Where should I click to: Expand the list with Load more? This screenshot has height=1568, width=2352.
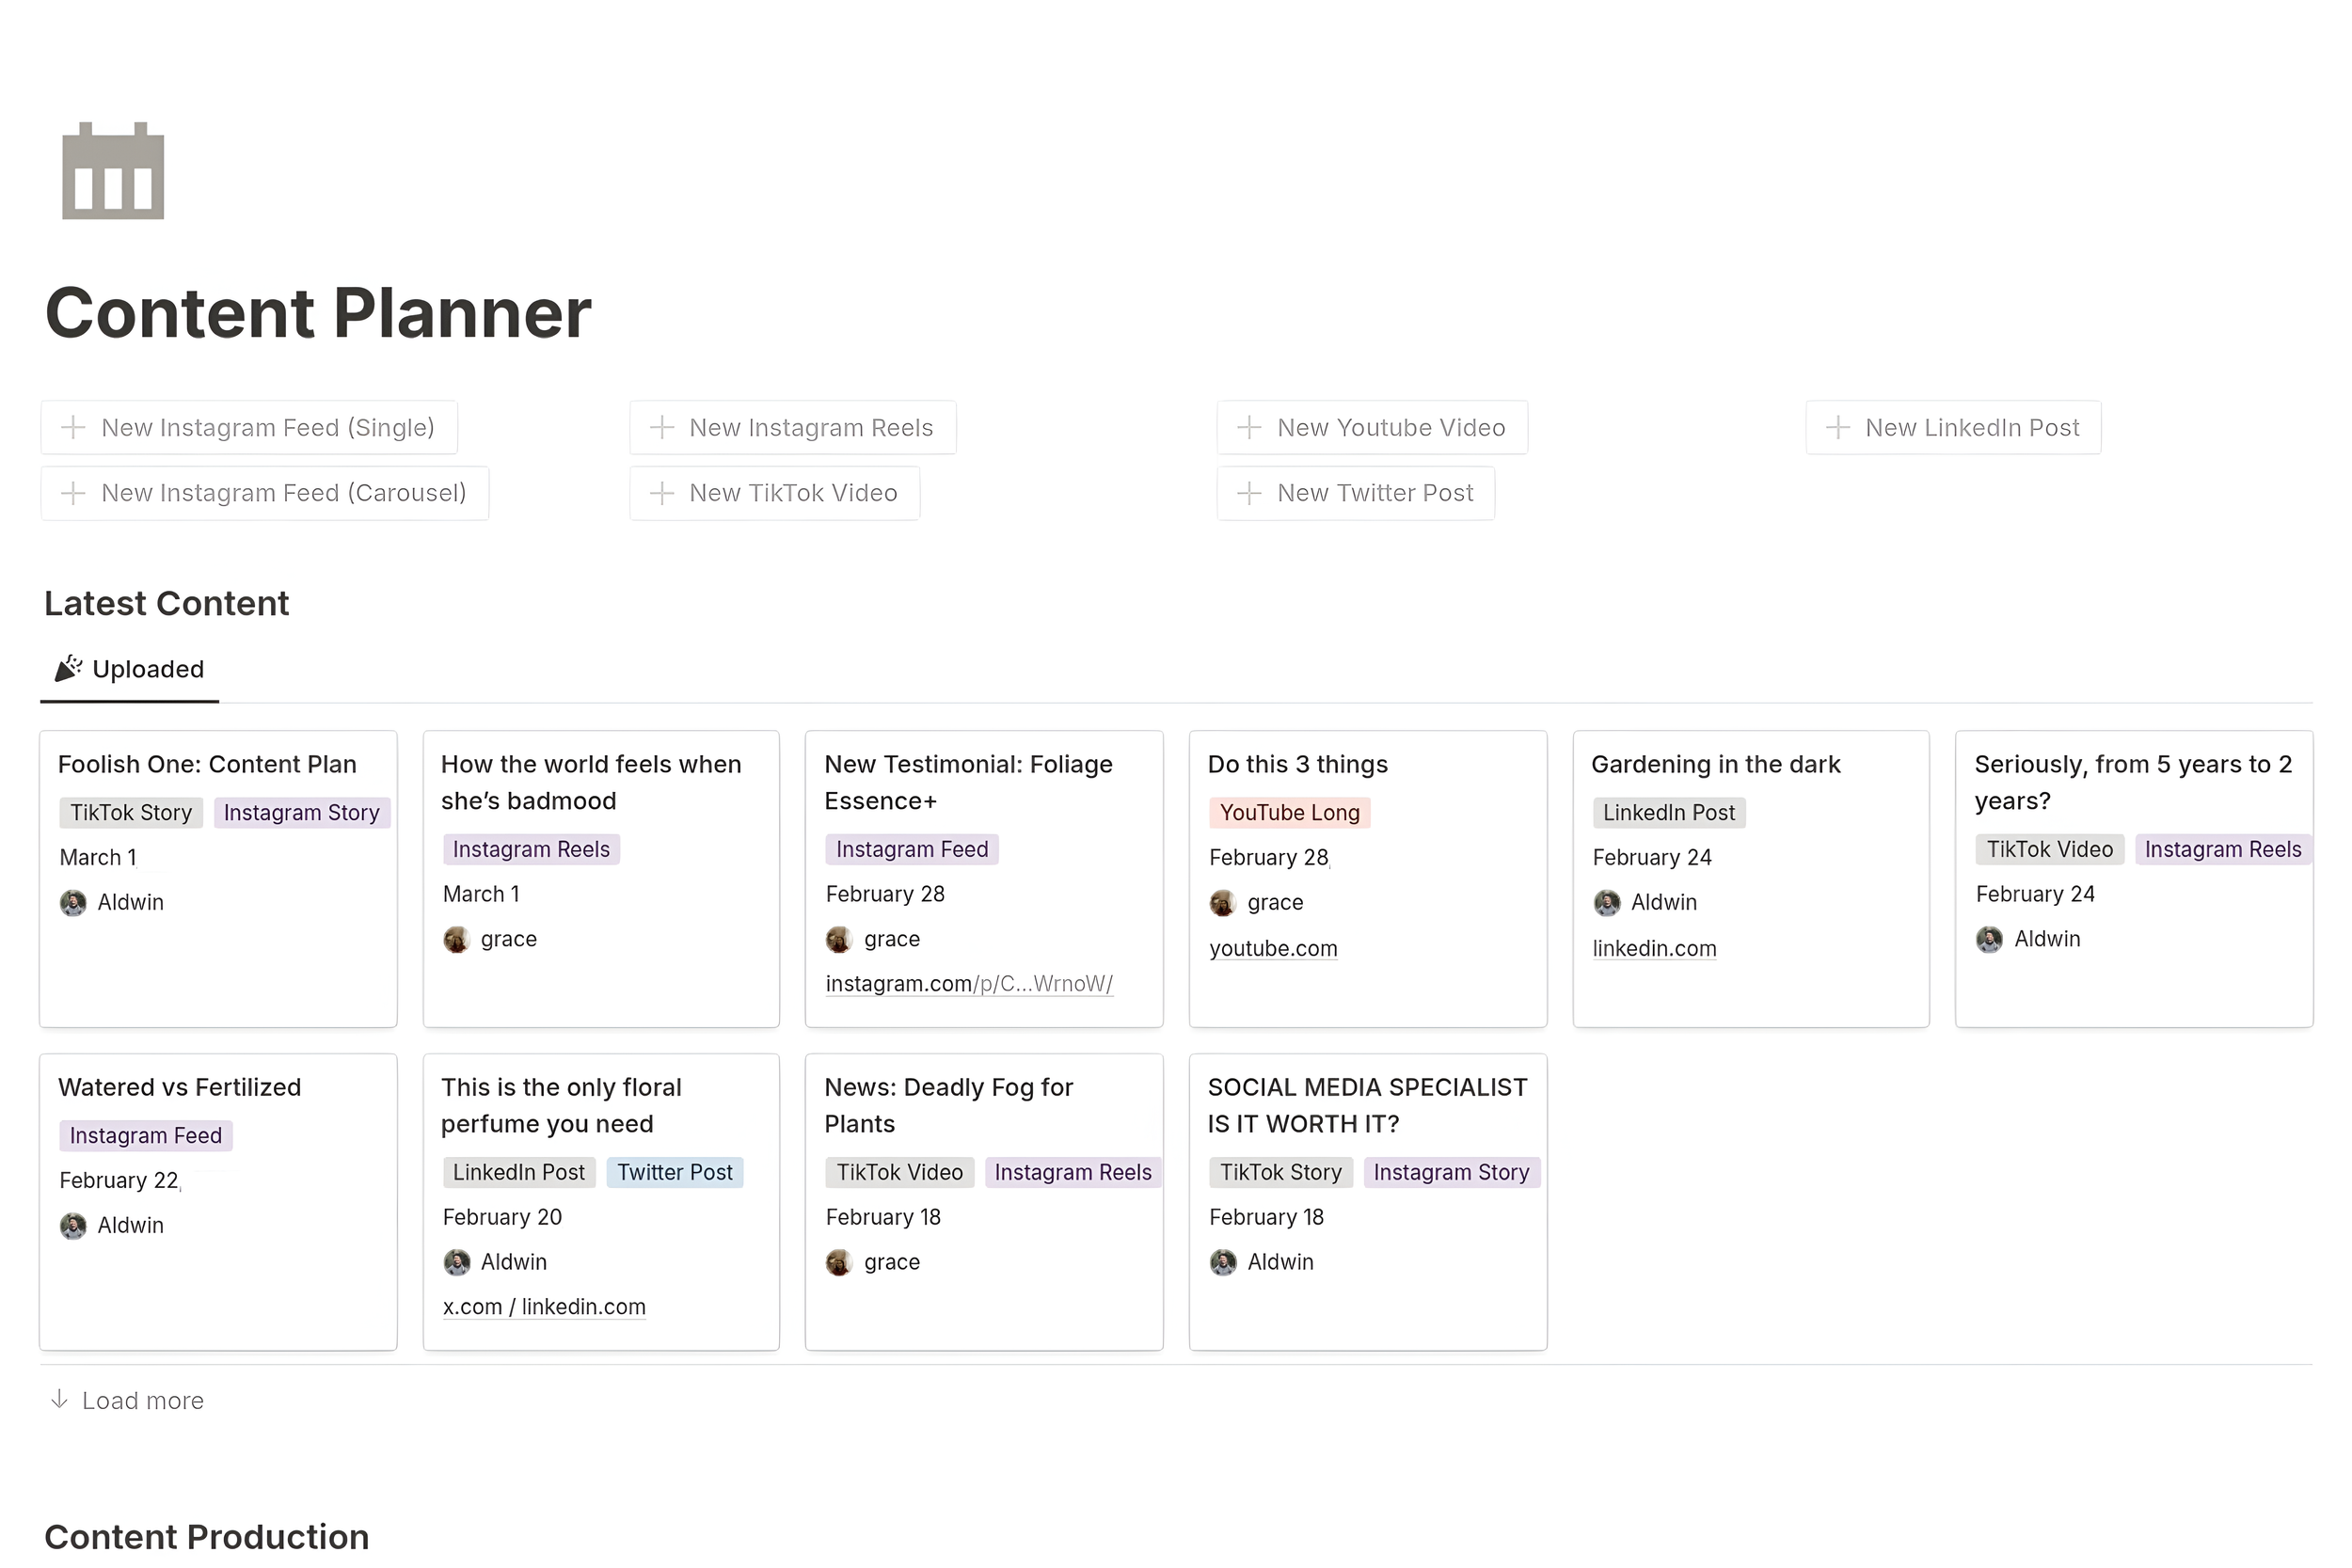pos(142,1401)
